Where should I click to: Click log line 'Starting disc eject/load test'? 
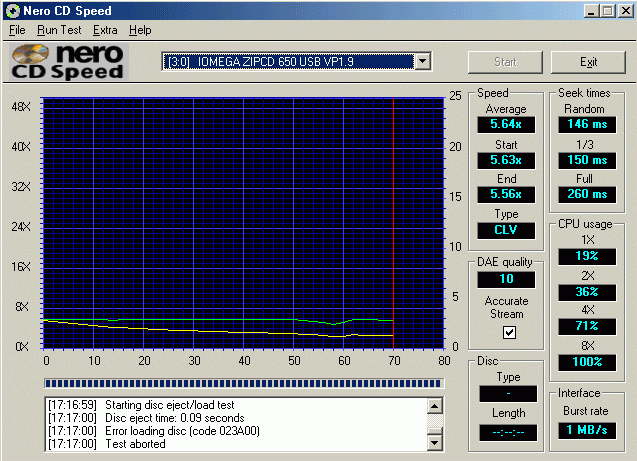[x=141, y=405]
